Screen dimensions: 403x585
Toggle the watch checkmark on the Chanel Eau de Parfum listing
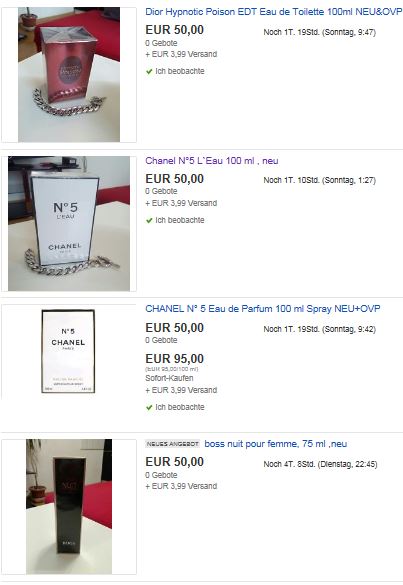point(149,407)
